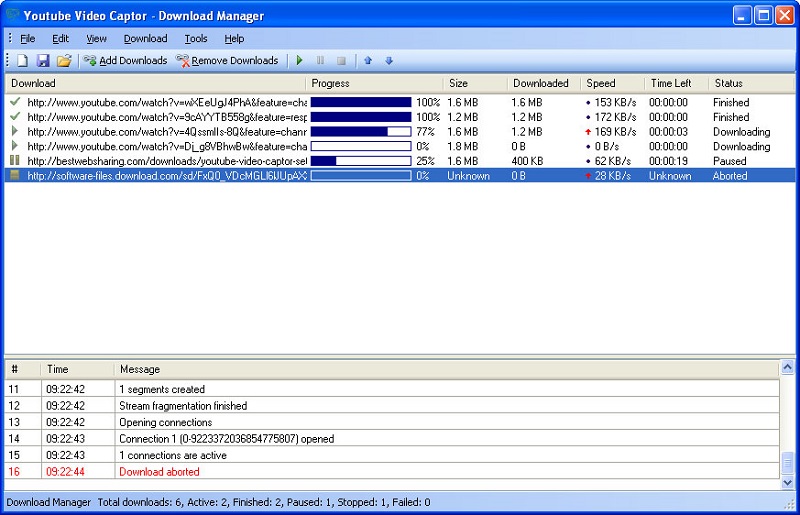The height and width of the screenshot is (515, 800).
Task: Click the 1.8 MB size cell
Action: [x=463, y=146]
